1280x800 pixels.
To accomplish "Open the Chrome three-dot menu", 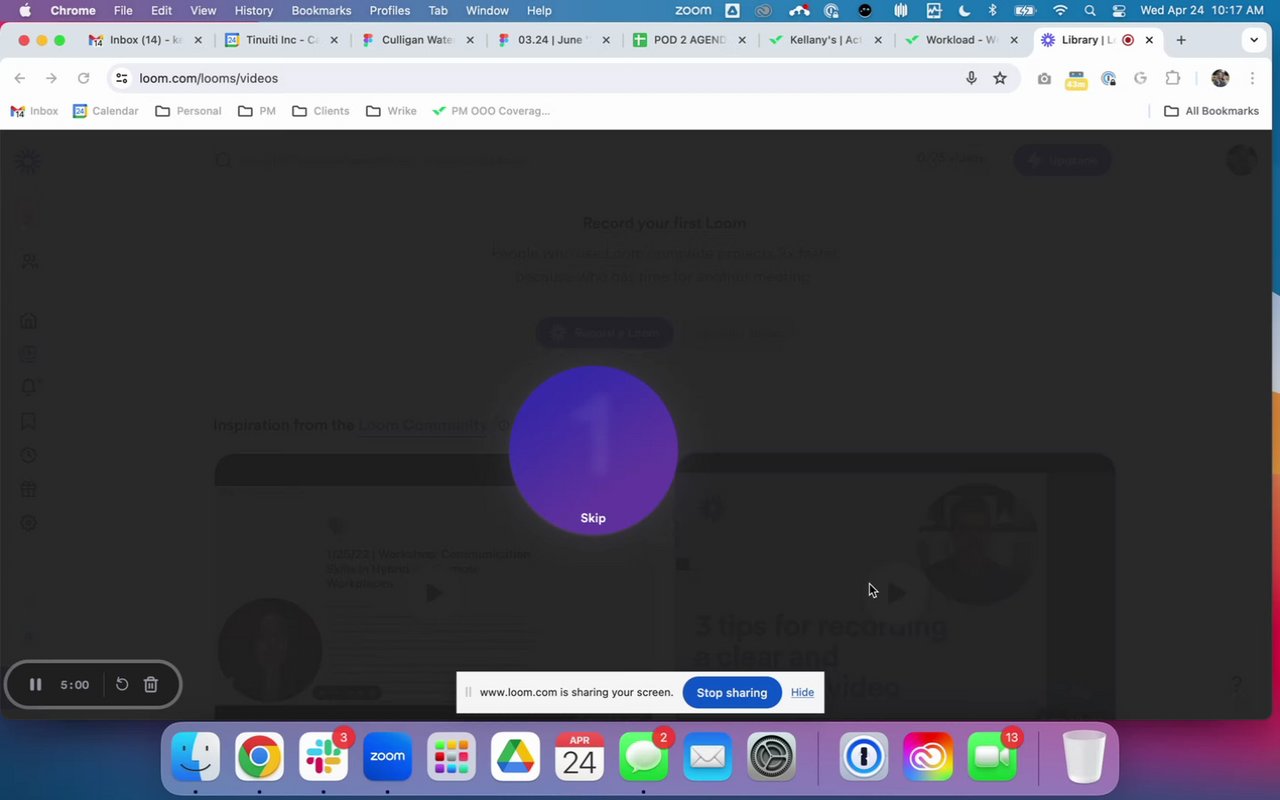I will click(x=1252, y=78).
